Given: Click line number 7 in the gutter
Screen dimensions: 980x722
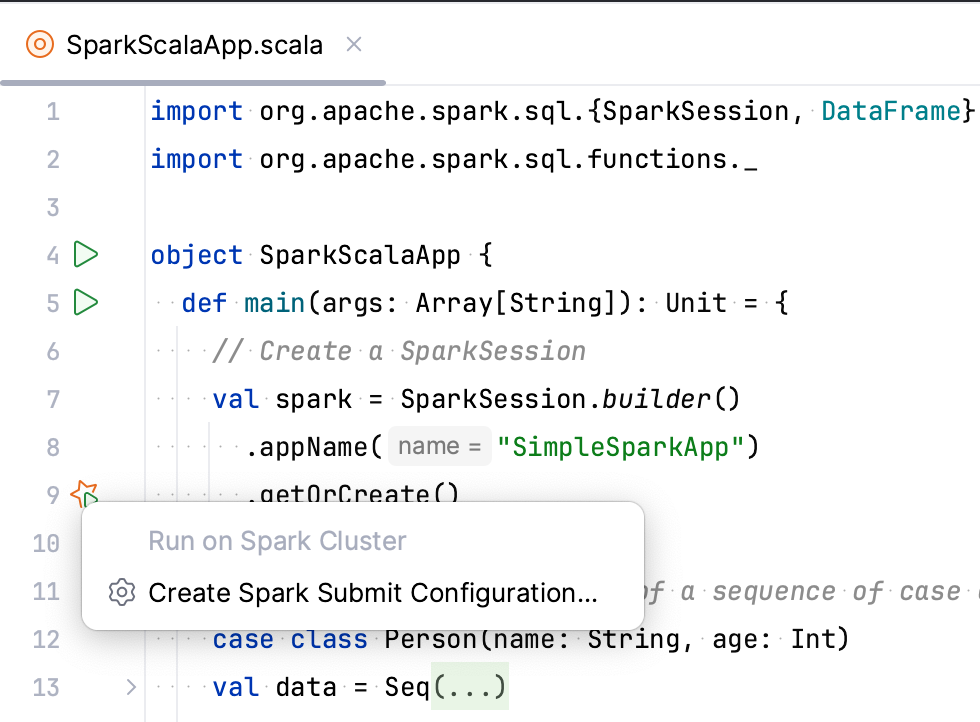Looking at the screenshot, I should 53,399.
